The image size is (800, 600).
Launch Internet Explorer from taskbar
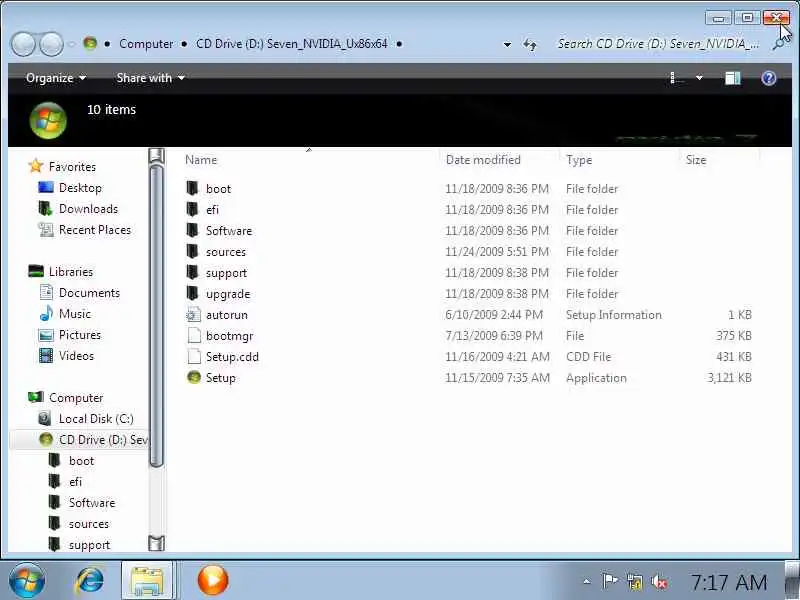90,581
